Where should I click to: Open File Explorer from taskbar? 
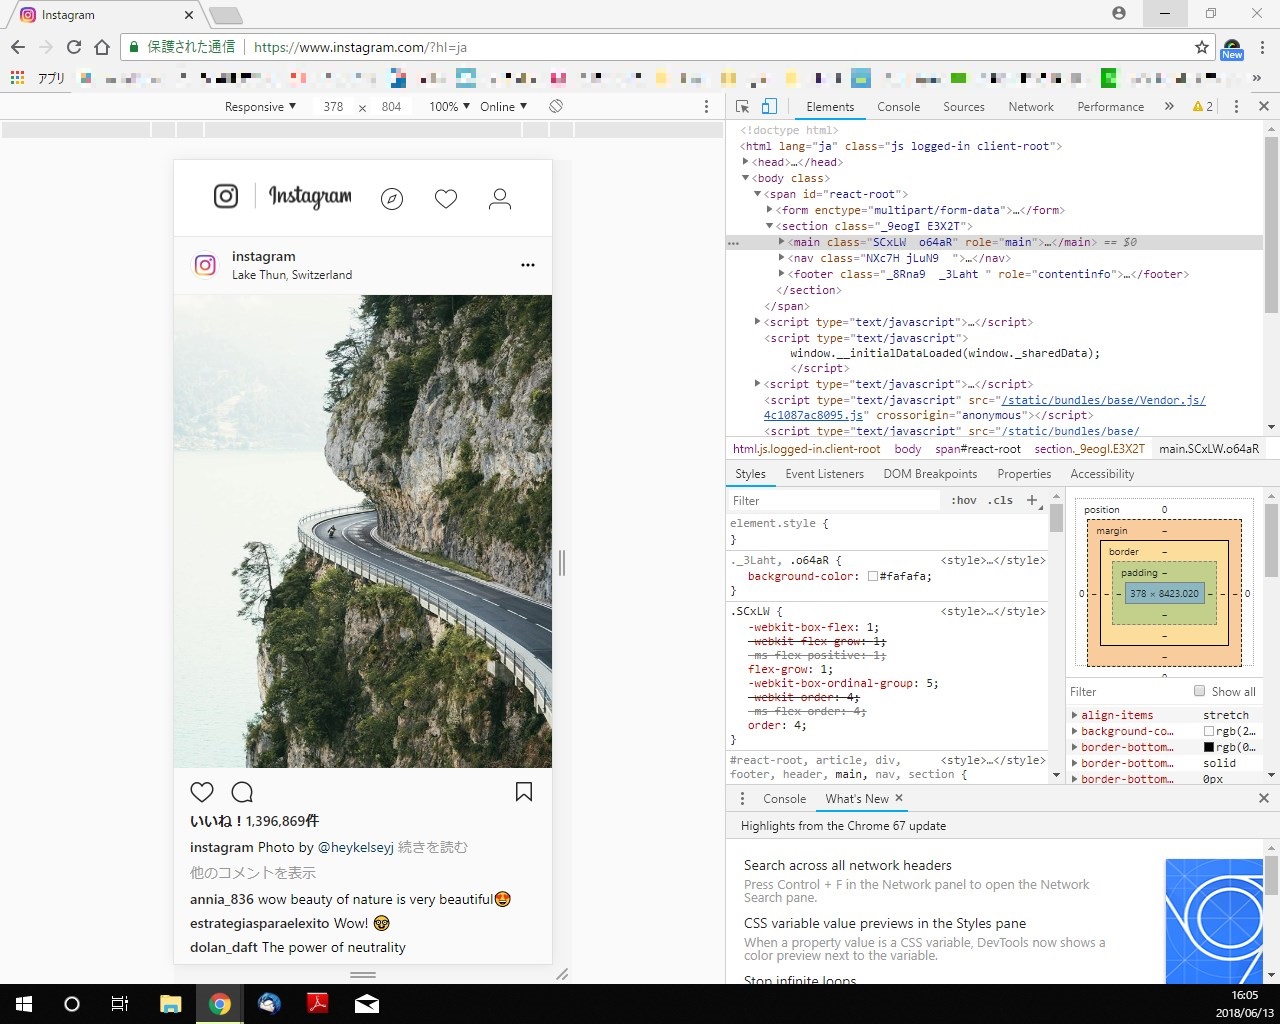(171, 1004)
